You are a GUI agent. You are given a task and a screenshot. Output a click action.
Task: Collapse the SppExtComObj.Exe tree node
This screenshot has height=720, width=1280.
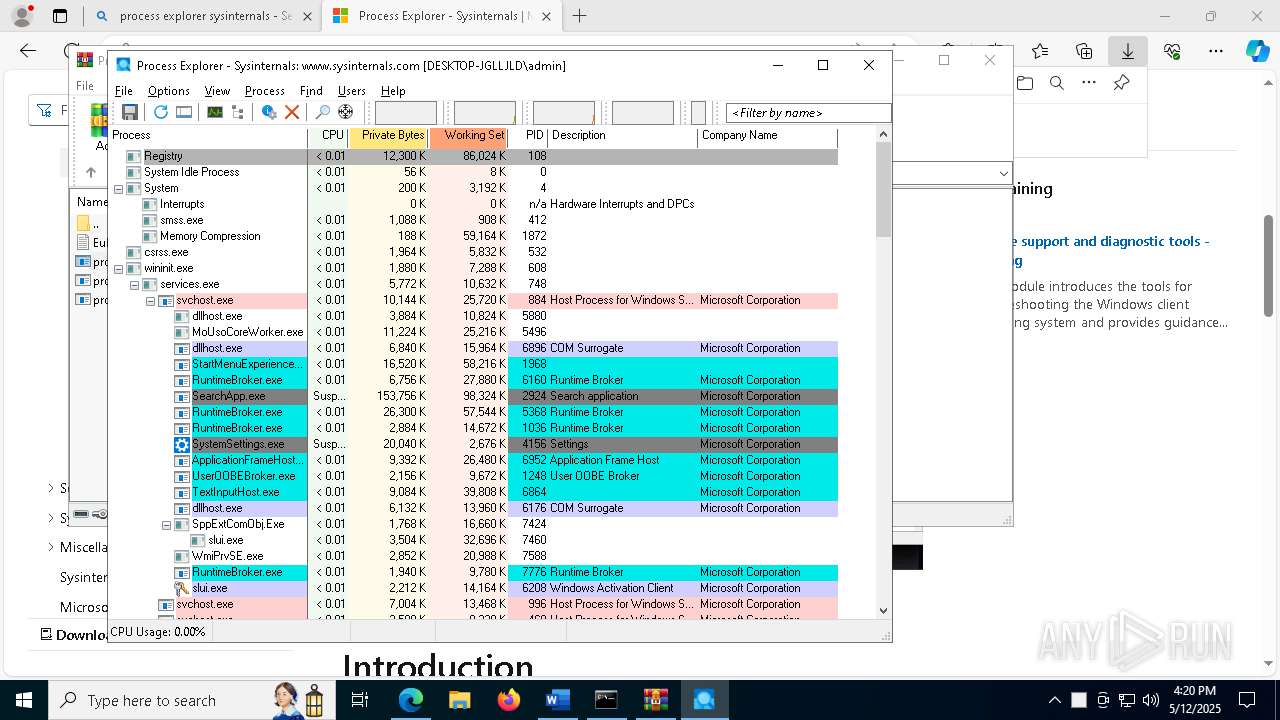(166, 524)
